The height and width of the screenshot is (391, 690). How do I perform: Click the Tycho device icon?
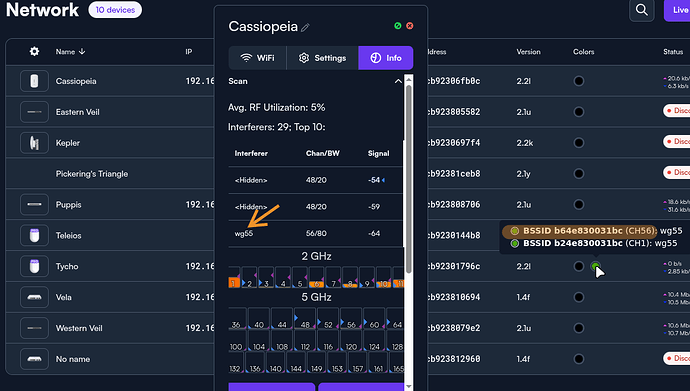[34, 266]
